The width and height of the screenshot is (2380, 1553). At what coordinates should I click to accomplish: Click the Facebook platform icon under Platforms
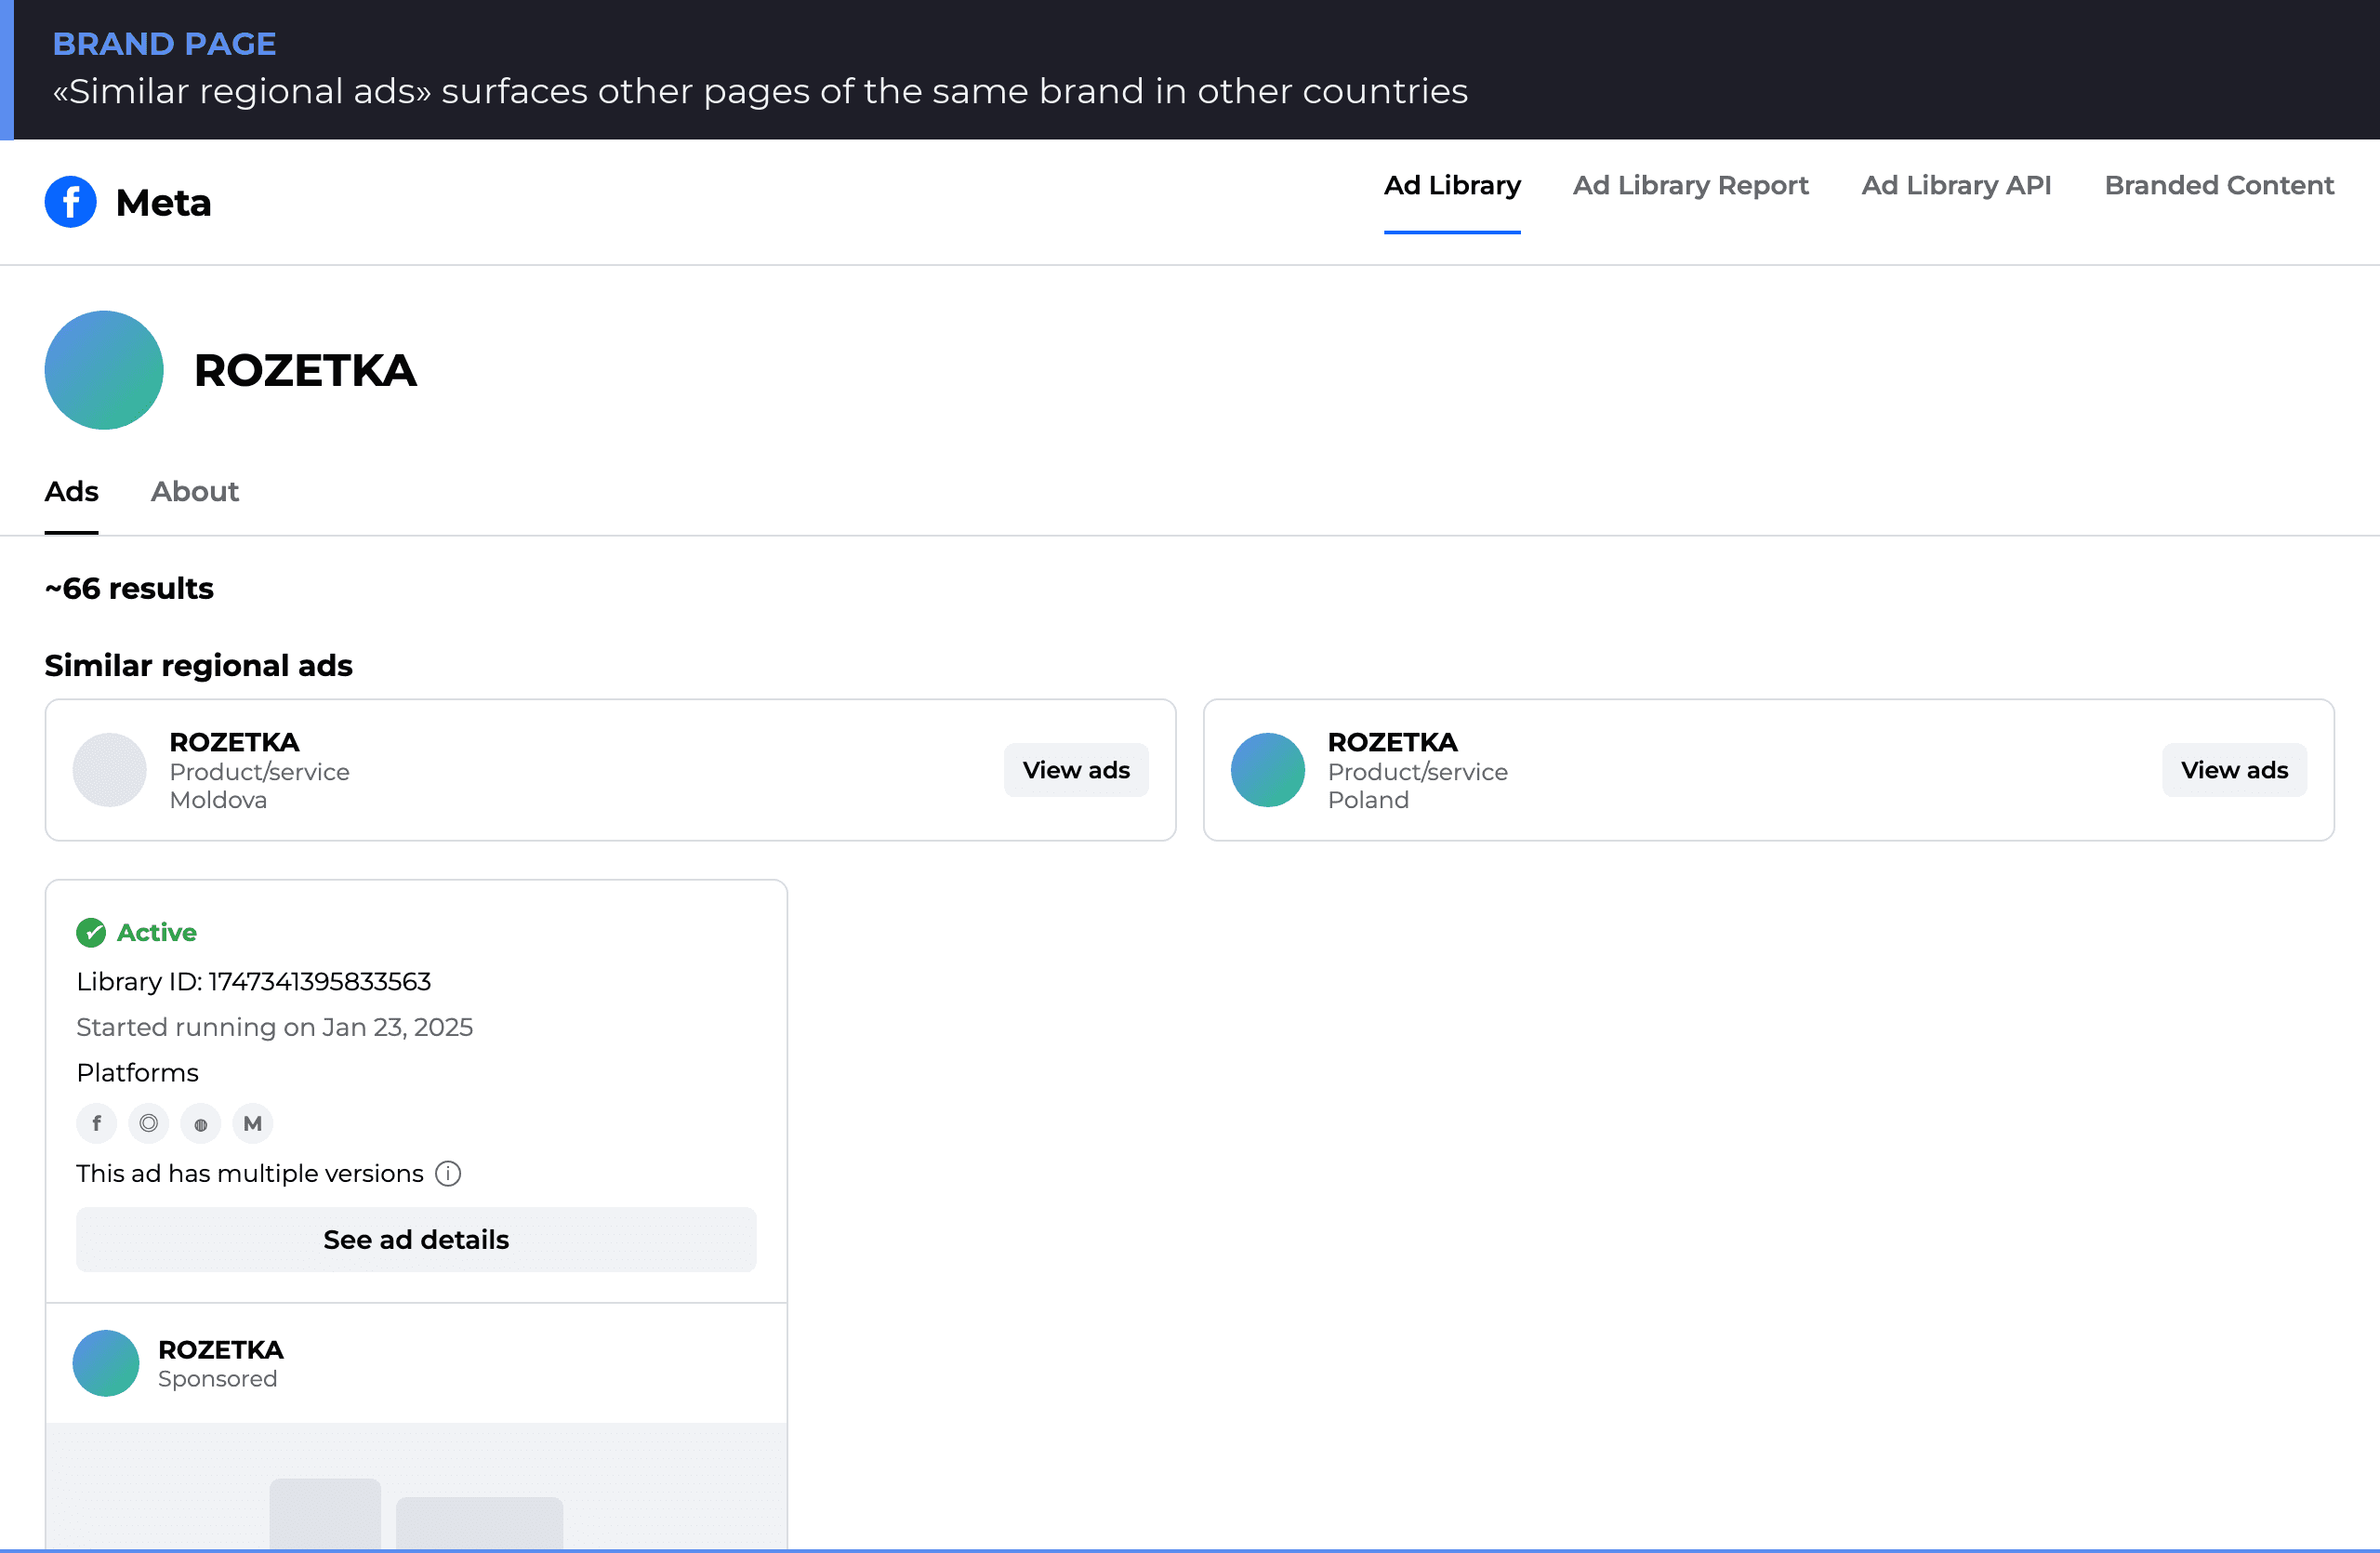[x=97, y=1123]
